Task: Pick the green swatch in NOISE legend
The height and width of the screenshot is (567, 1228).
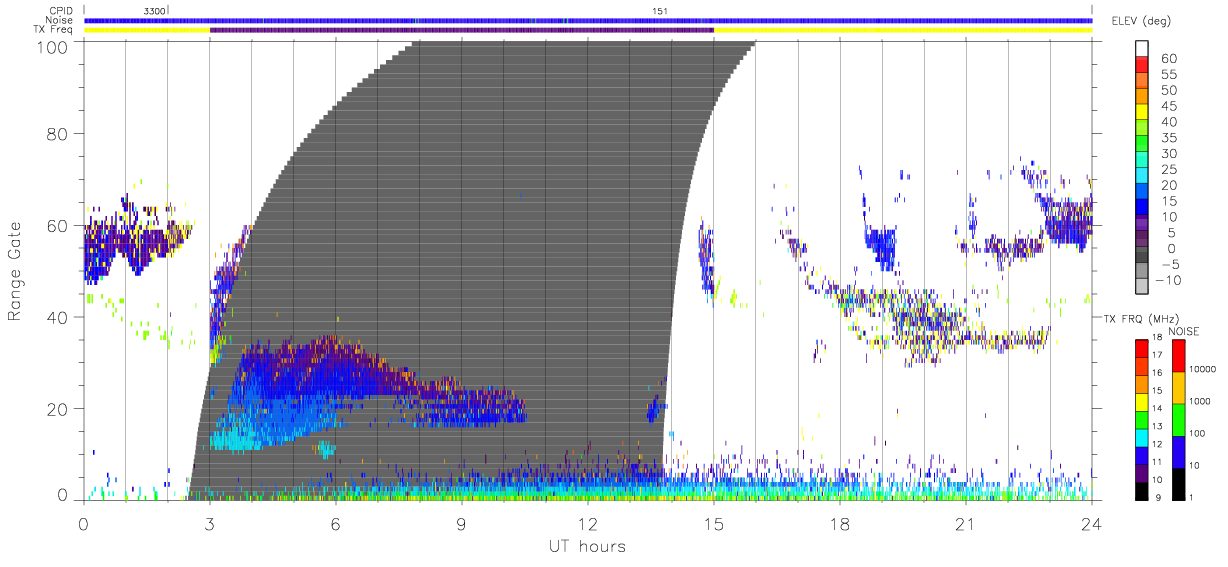Action: [x=1179, y=419]
